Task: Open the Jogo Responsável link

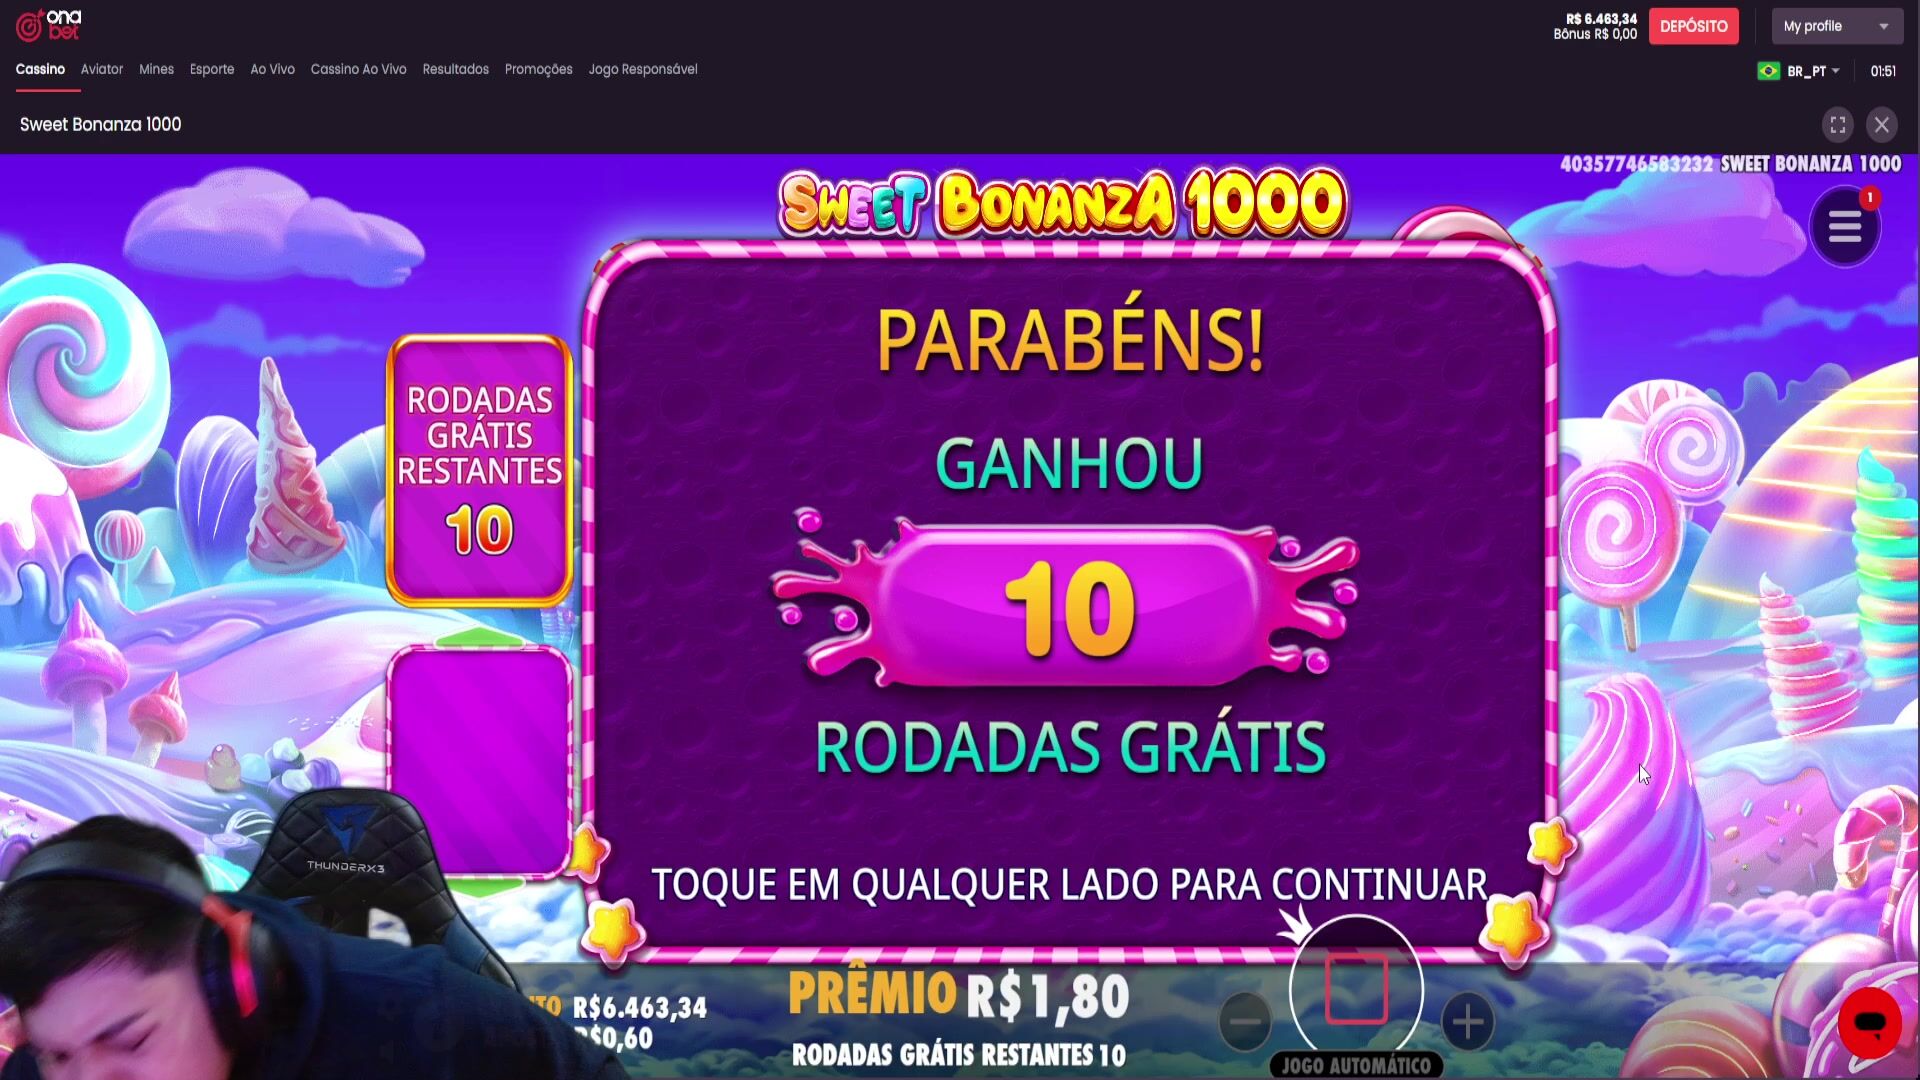Action: [x=643, y=69]
